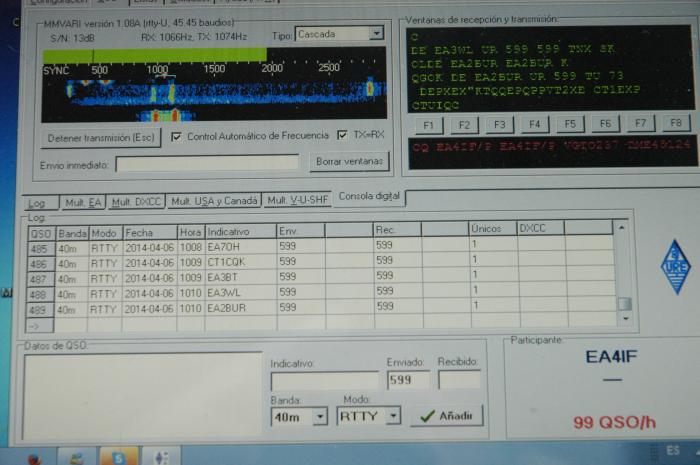Click the log scrollbar down arrow
Viewport: 700px width, 465px height.
point(625,319)
